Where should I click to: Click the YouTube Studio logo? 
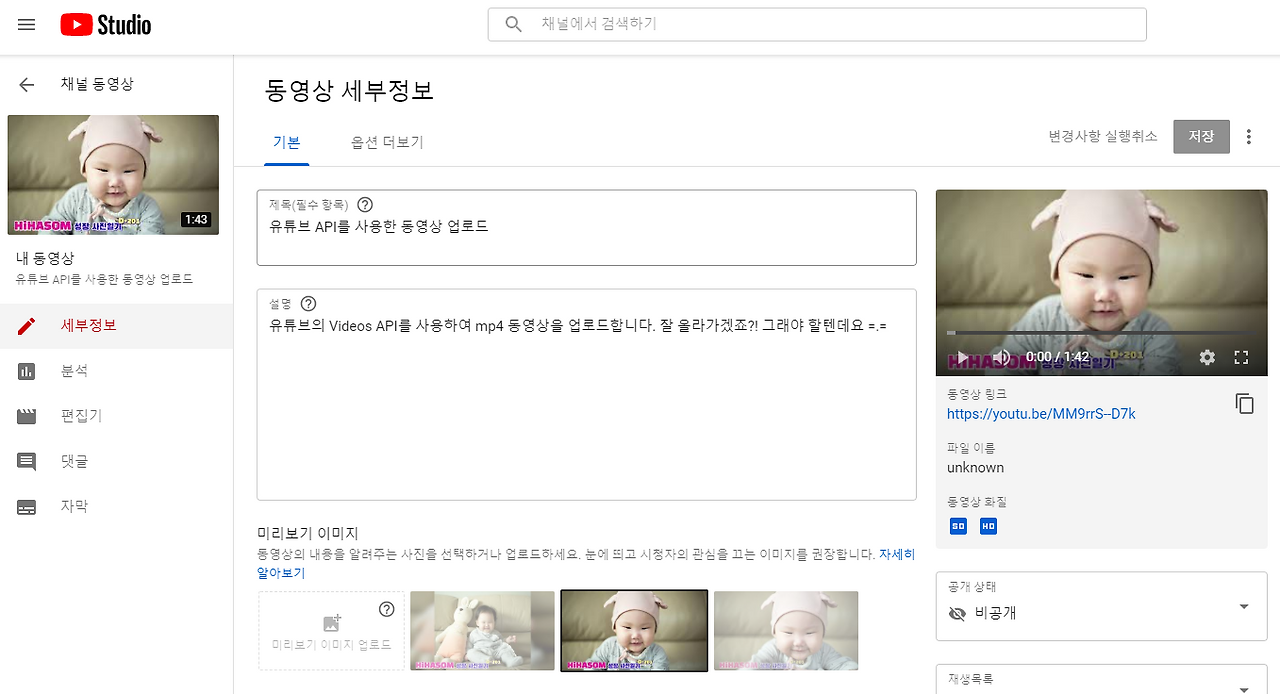click(x=106, y=25)
